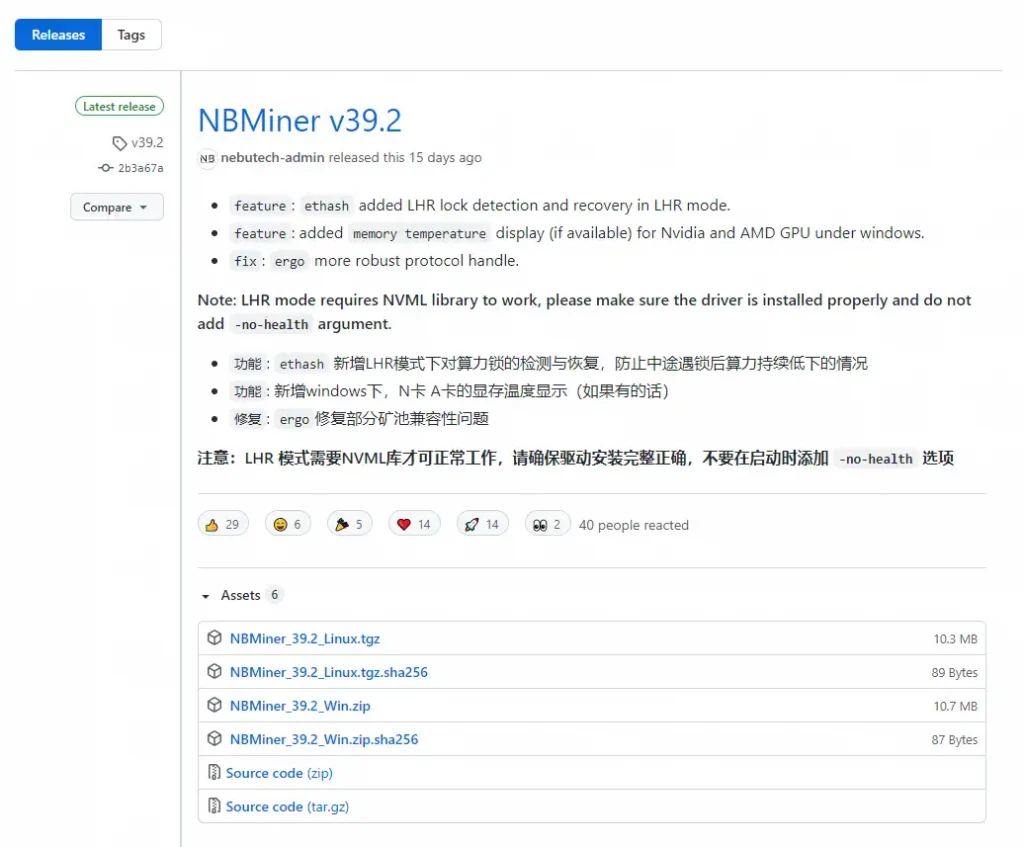Switch to the Tags tab

131,35
